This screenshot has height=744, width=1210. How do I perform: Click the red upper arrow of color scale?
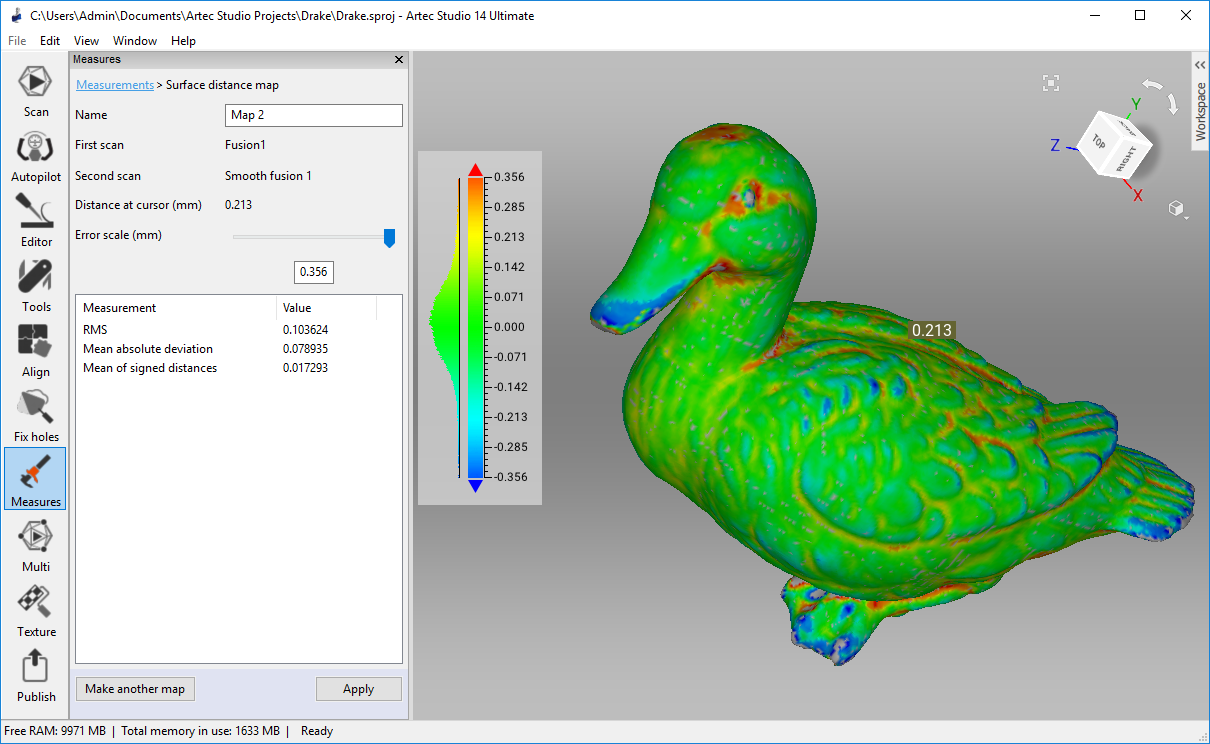tap(476, 169)
